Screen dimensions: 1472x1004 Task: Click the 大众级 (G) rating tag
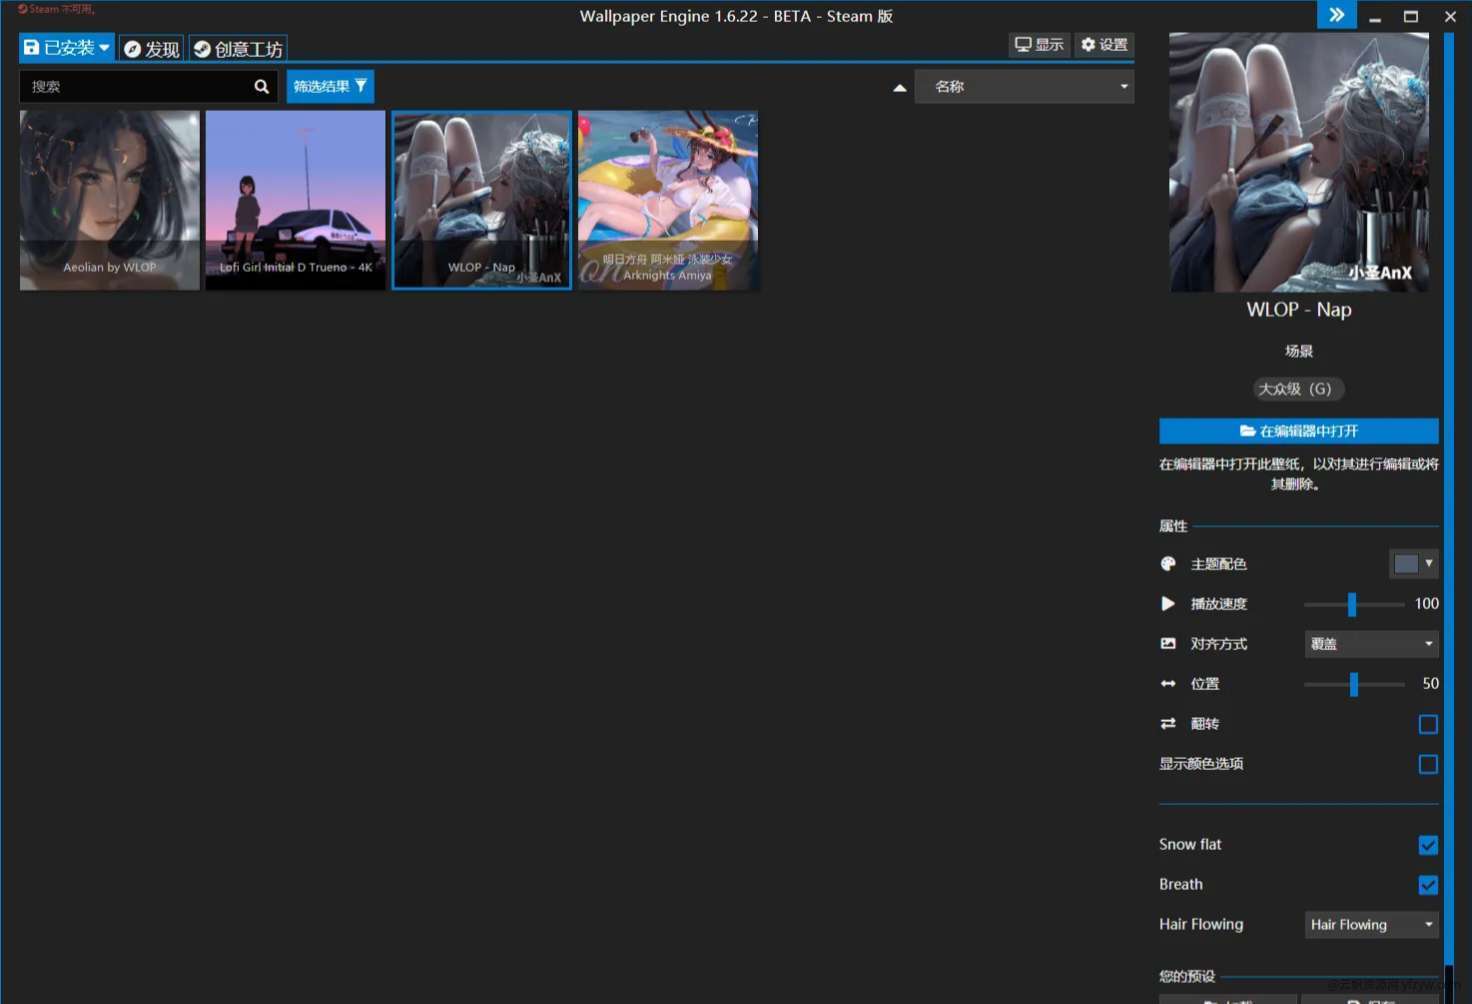click(1299, 389)
